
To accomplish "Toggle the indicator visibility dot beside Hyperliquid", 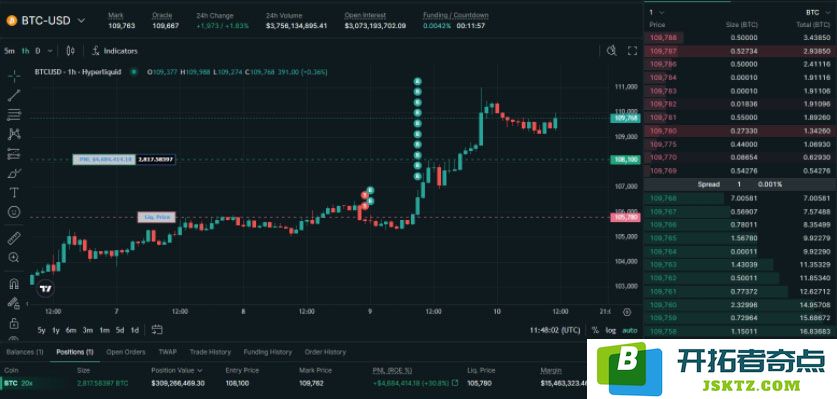I will point(133,72).
